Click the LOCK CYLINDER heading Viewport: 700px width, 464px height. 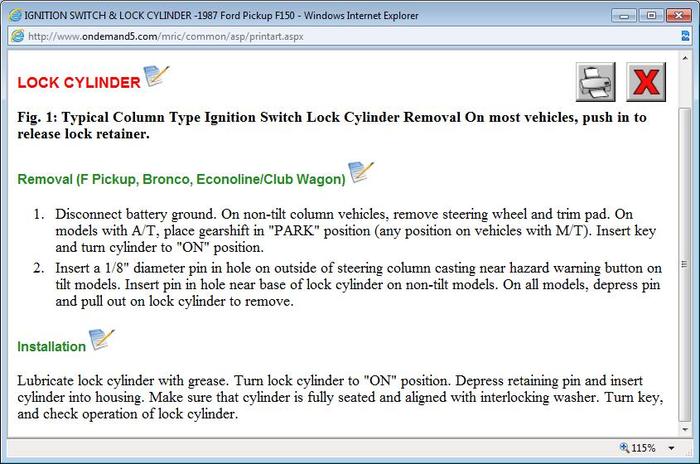click(x=79, y=83)
